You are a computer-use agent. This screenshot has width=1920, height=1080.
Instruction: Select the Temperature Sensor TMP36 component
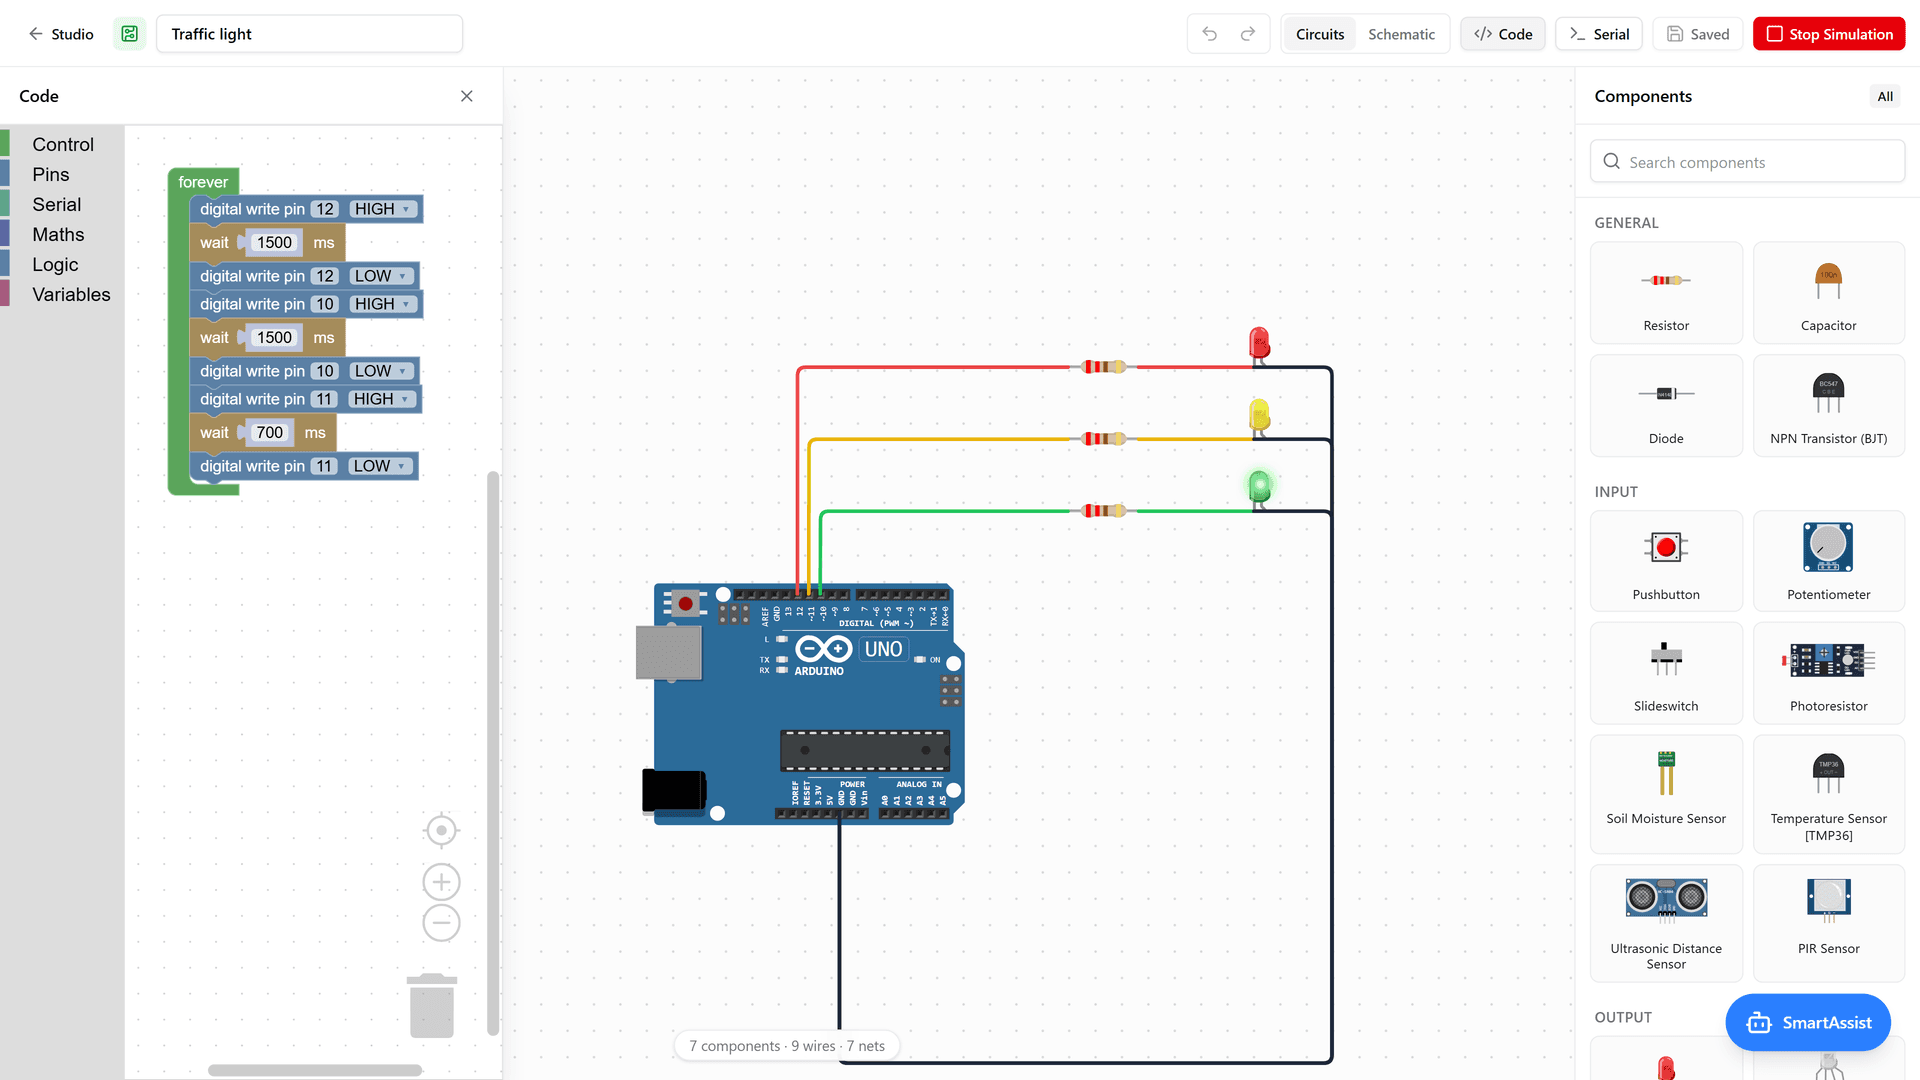[x=1828, y=794]
